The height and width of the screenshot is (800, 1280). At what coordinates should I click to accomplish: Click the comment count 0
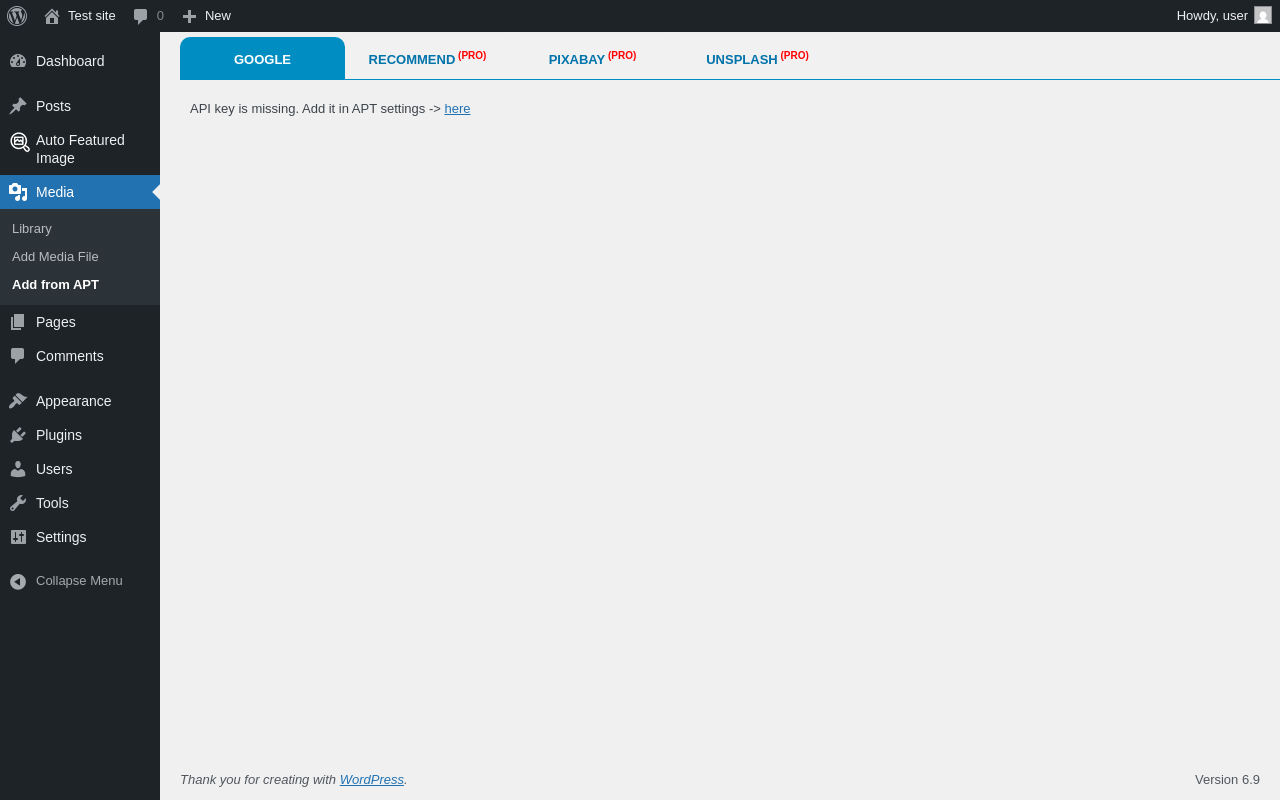tap(160, 15)
